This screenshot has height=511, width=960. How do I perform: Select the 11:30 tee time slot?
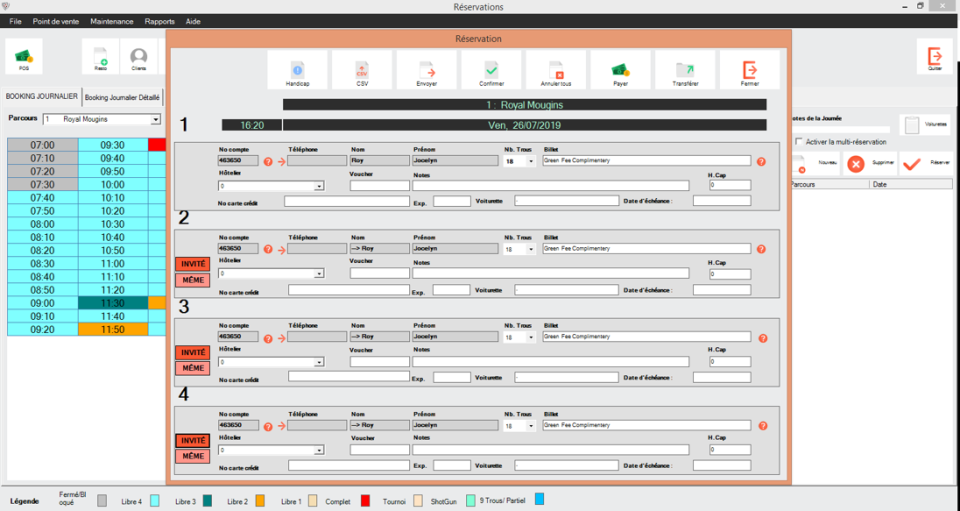(x=113, y=303)
